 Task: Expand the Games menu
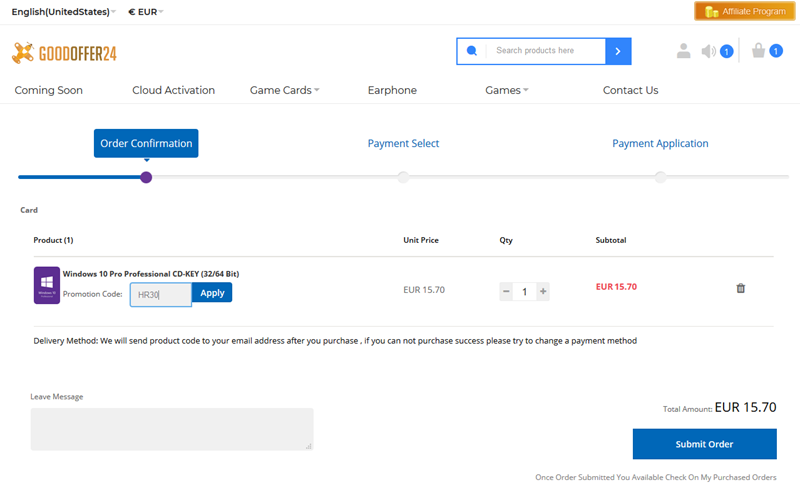point(506,90)
